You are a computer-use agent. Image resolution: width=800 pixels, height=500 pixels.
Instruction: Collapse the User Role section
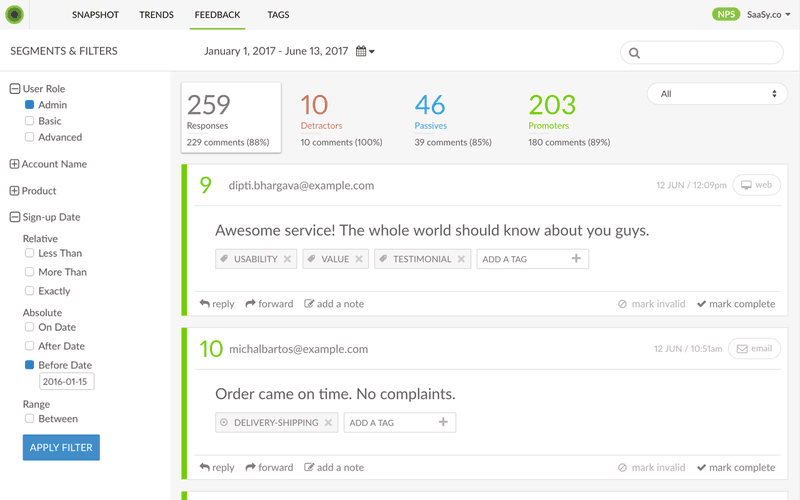click(15, 89)
